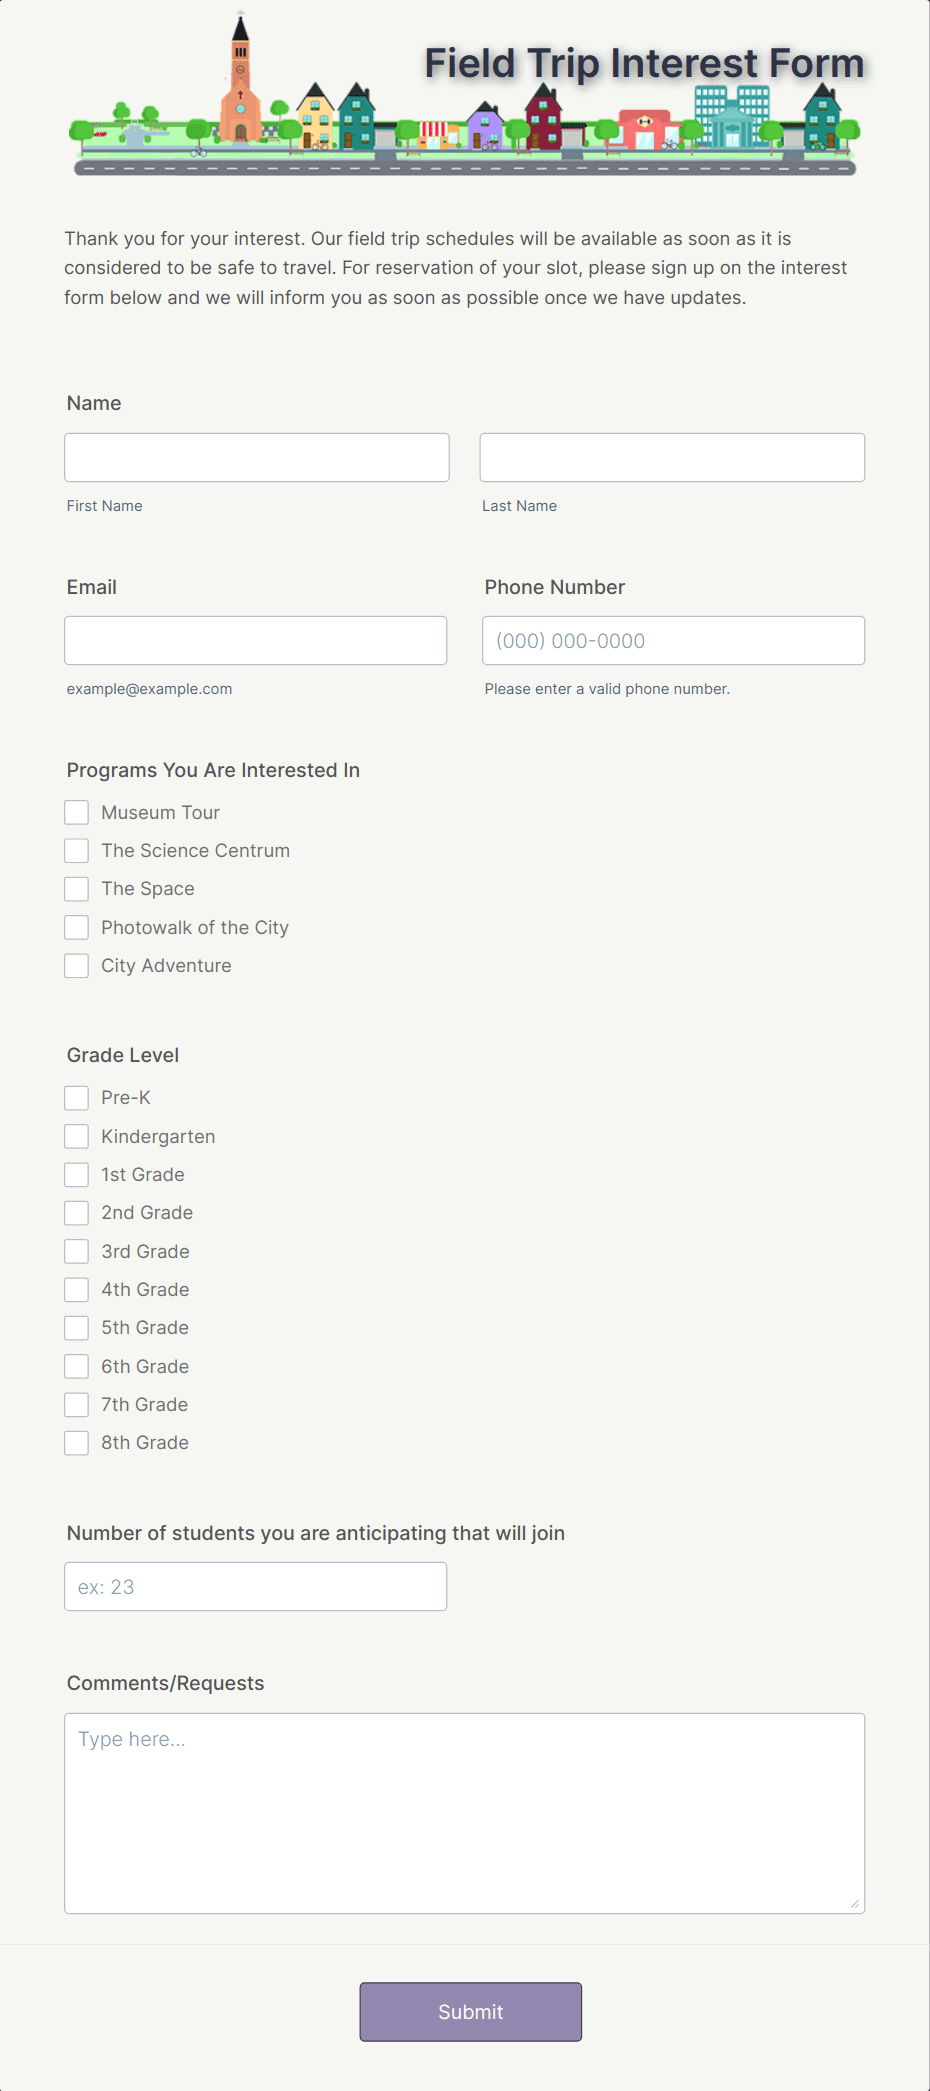Image resolution: width=930 pixels, height=2091 pixels.
Task: Click the First Name input field
Action: pos(256,457)
